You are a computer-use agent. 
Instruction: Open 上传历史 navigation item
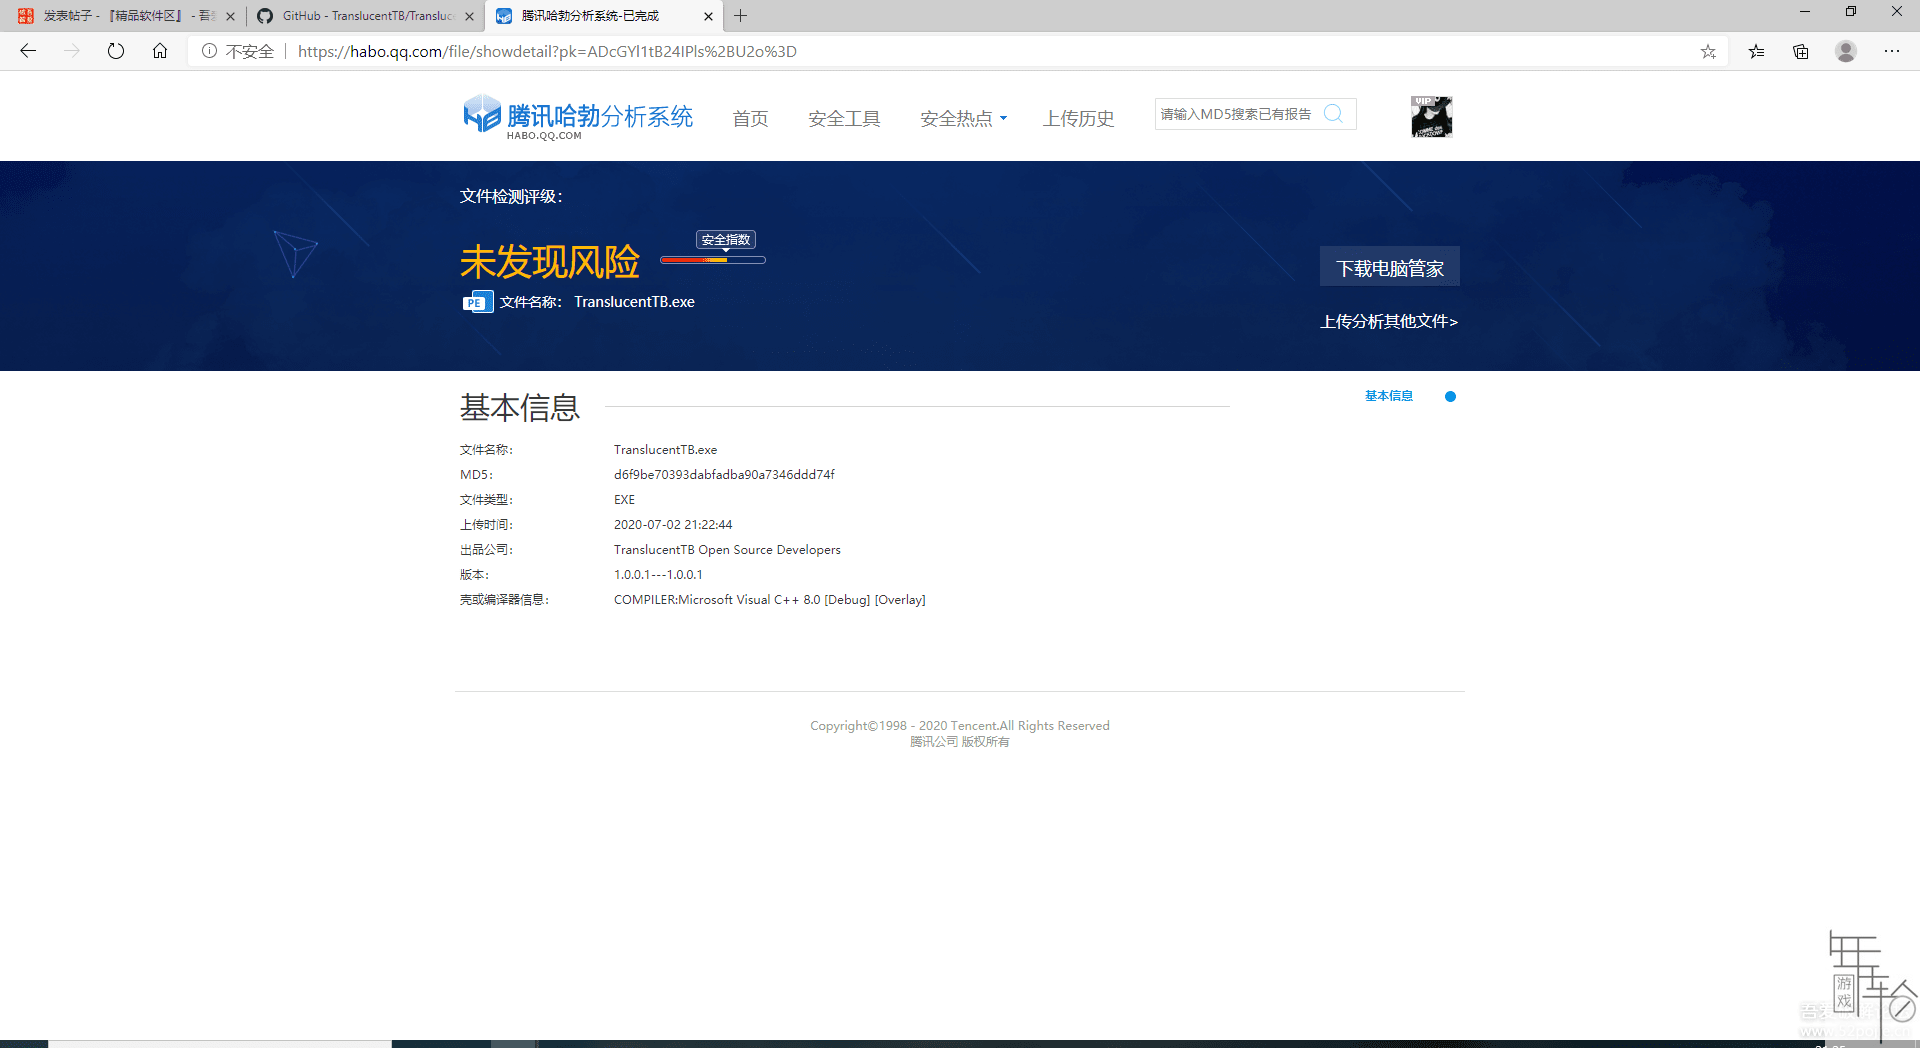(x=1078, y=118)
